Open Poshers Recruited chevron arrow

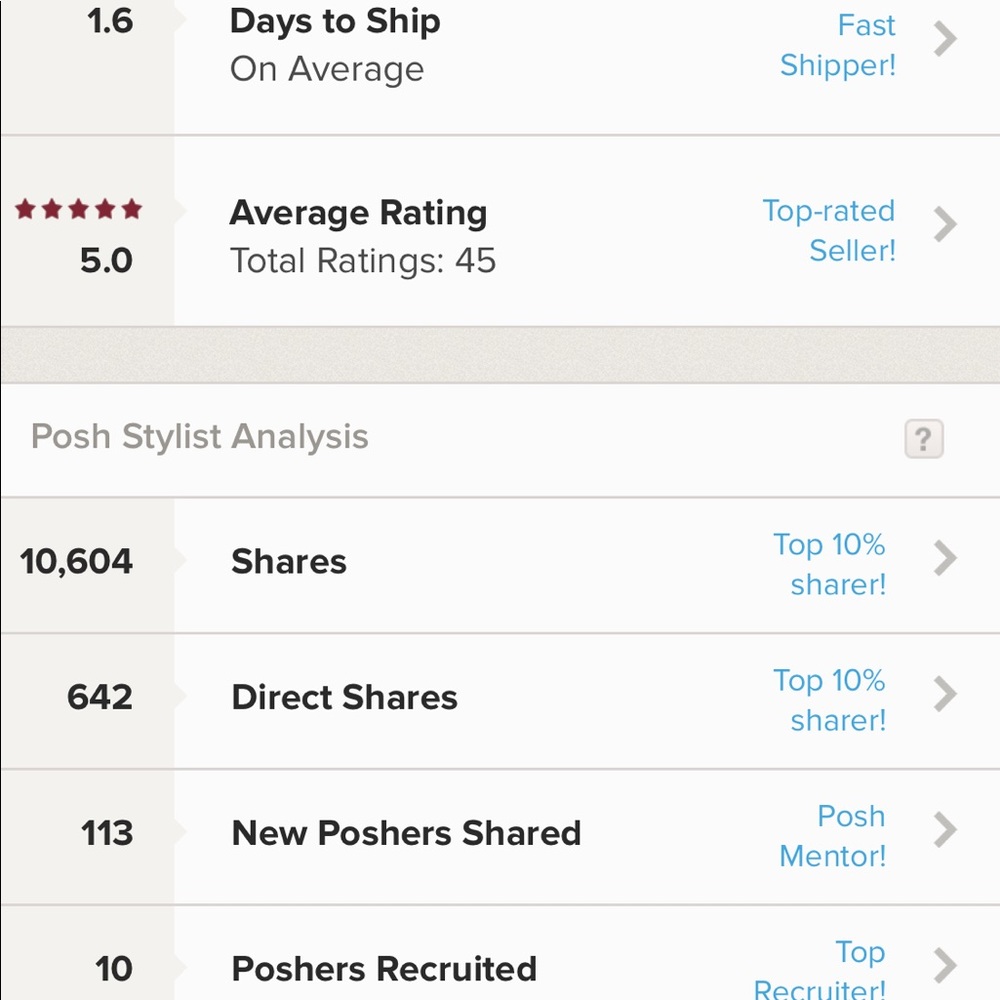[945, 966]
